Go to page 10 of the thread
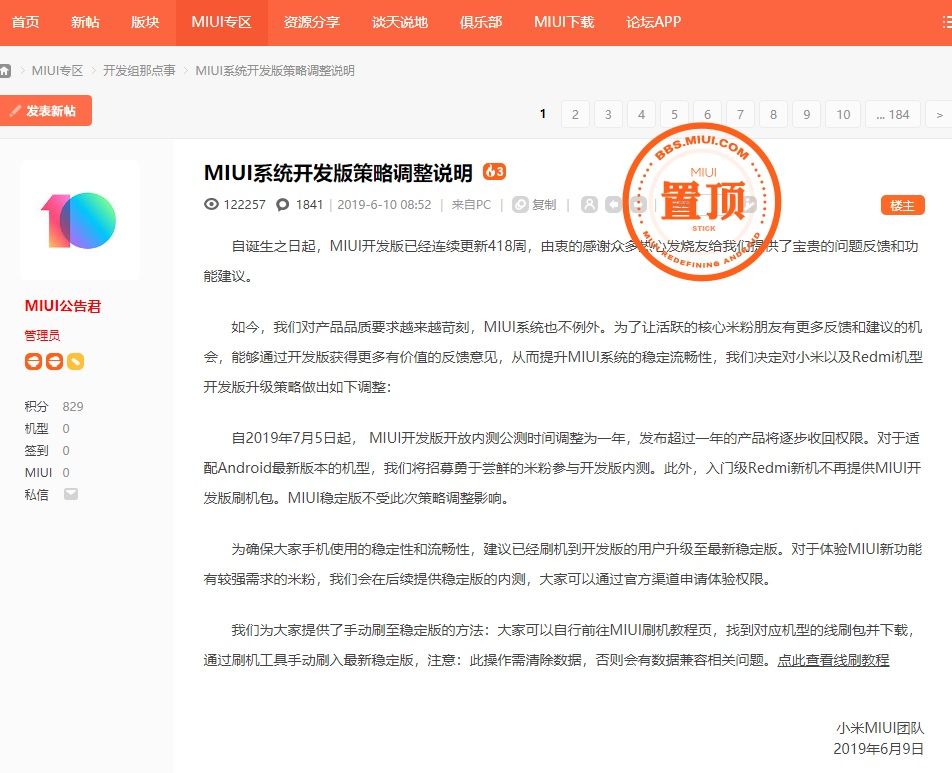The image size is (952, 773). [843, 114]
